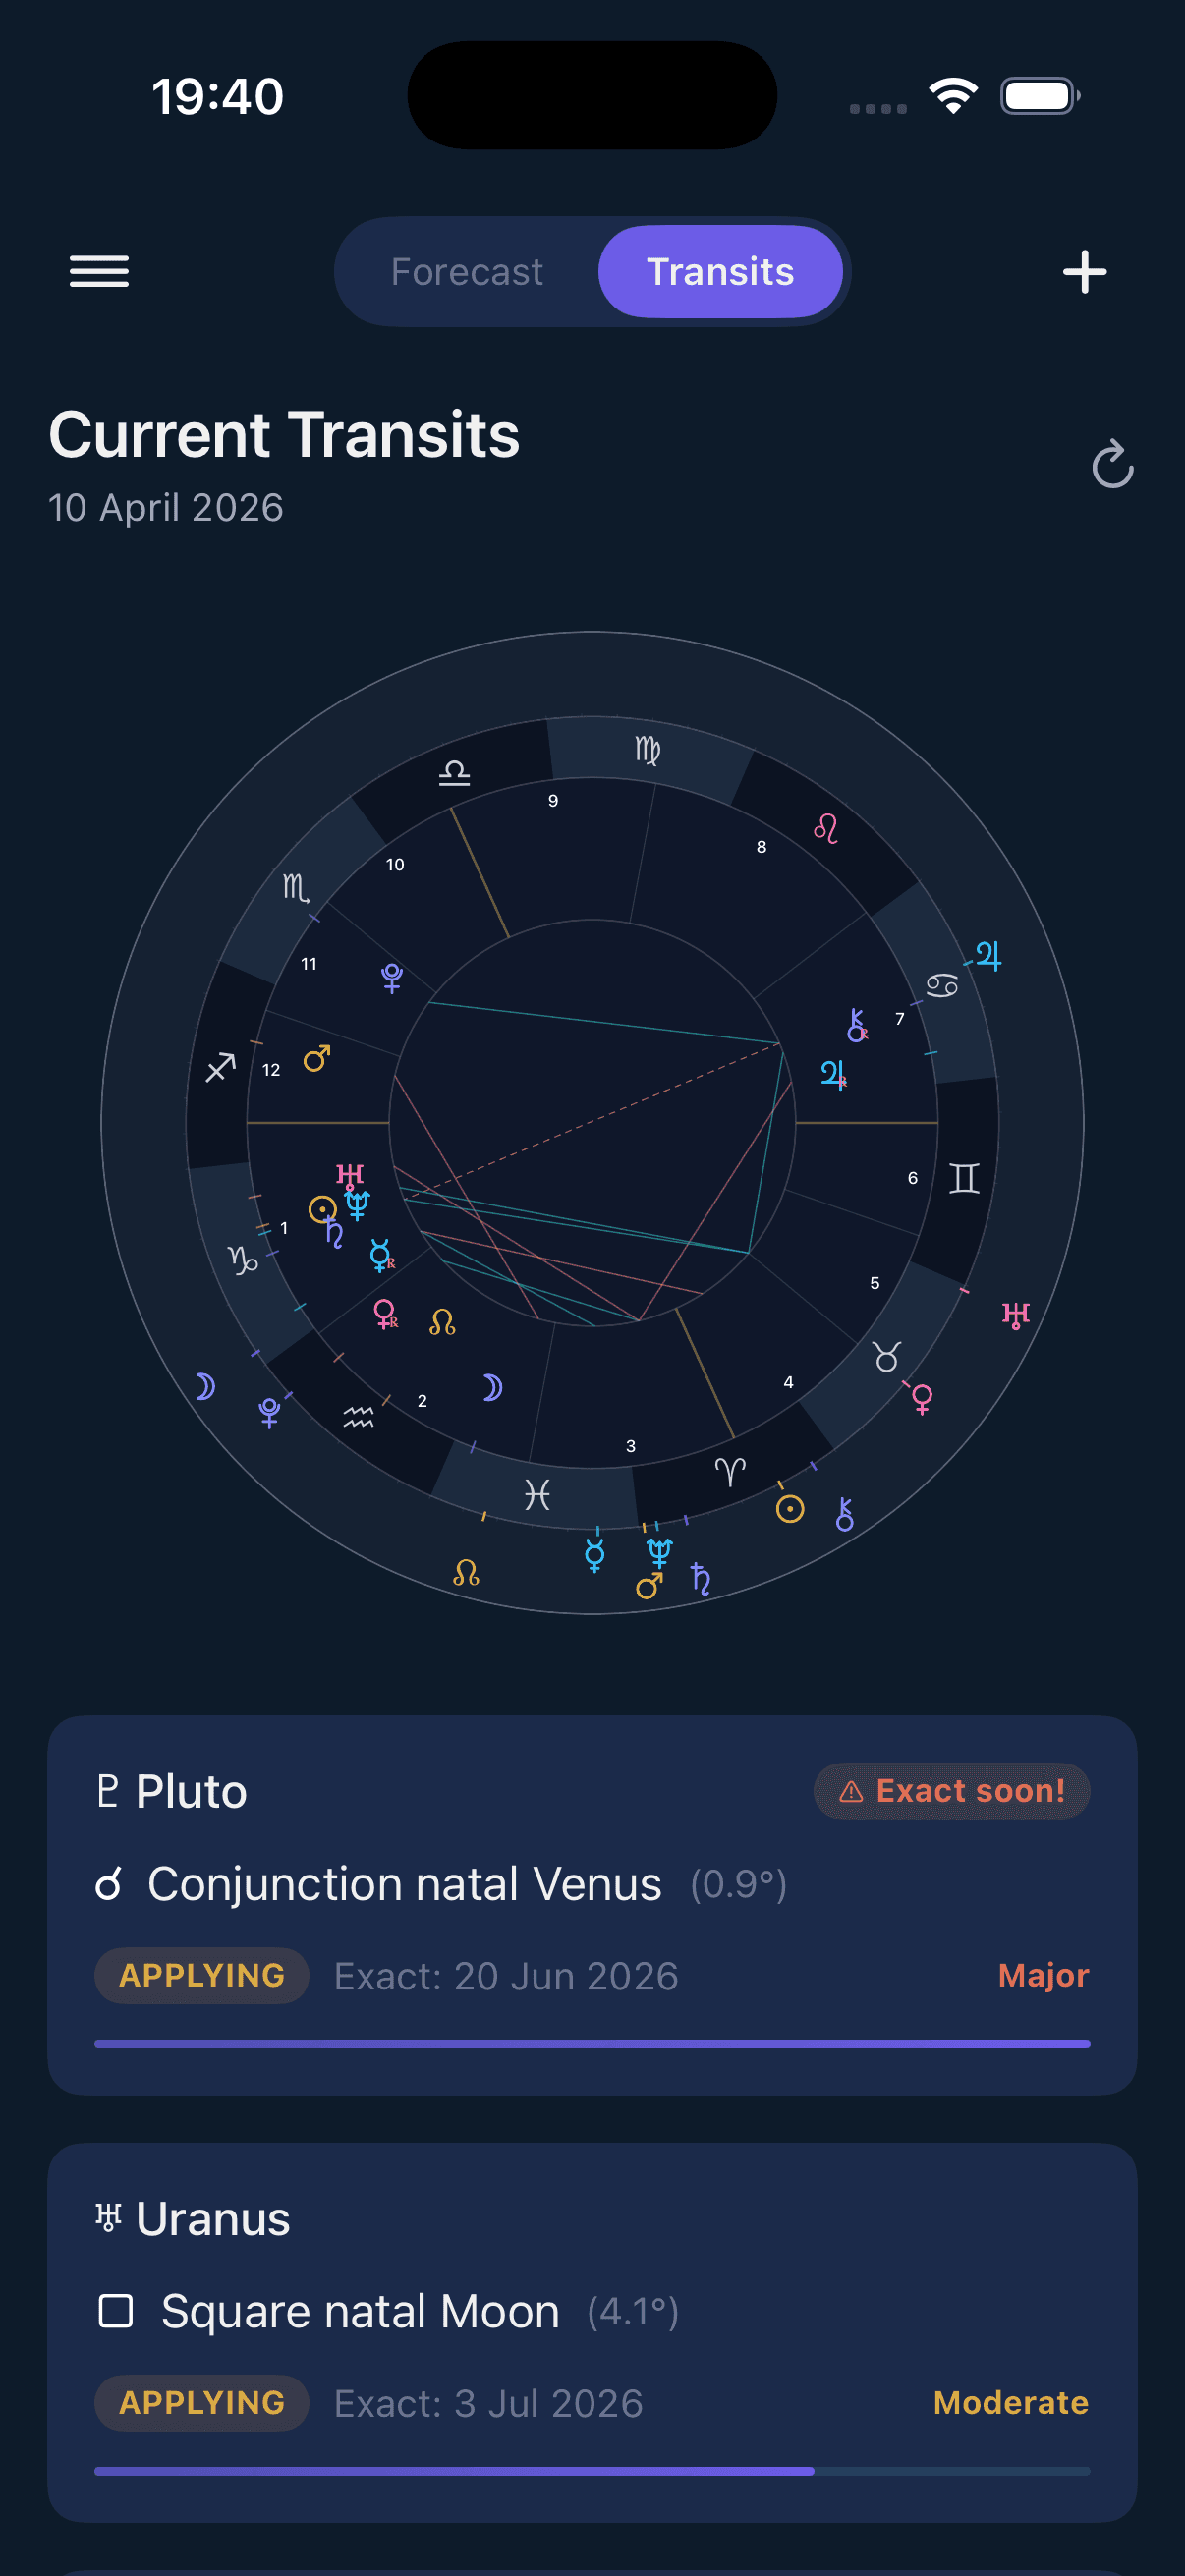Tap the Sun glyph near house 1

pos(322,1210)
